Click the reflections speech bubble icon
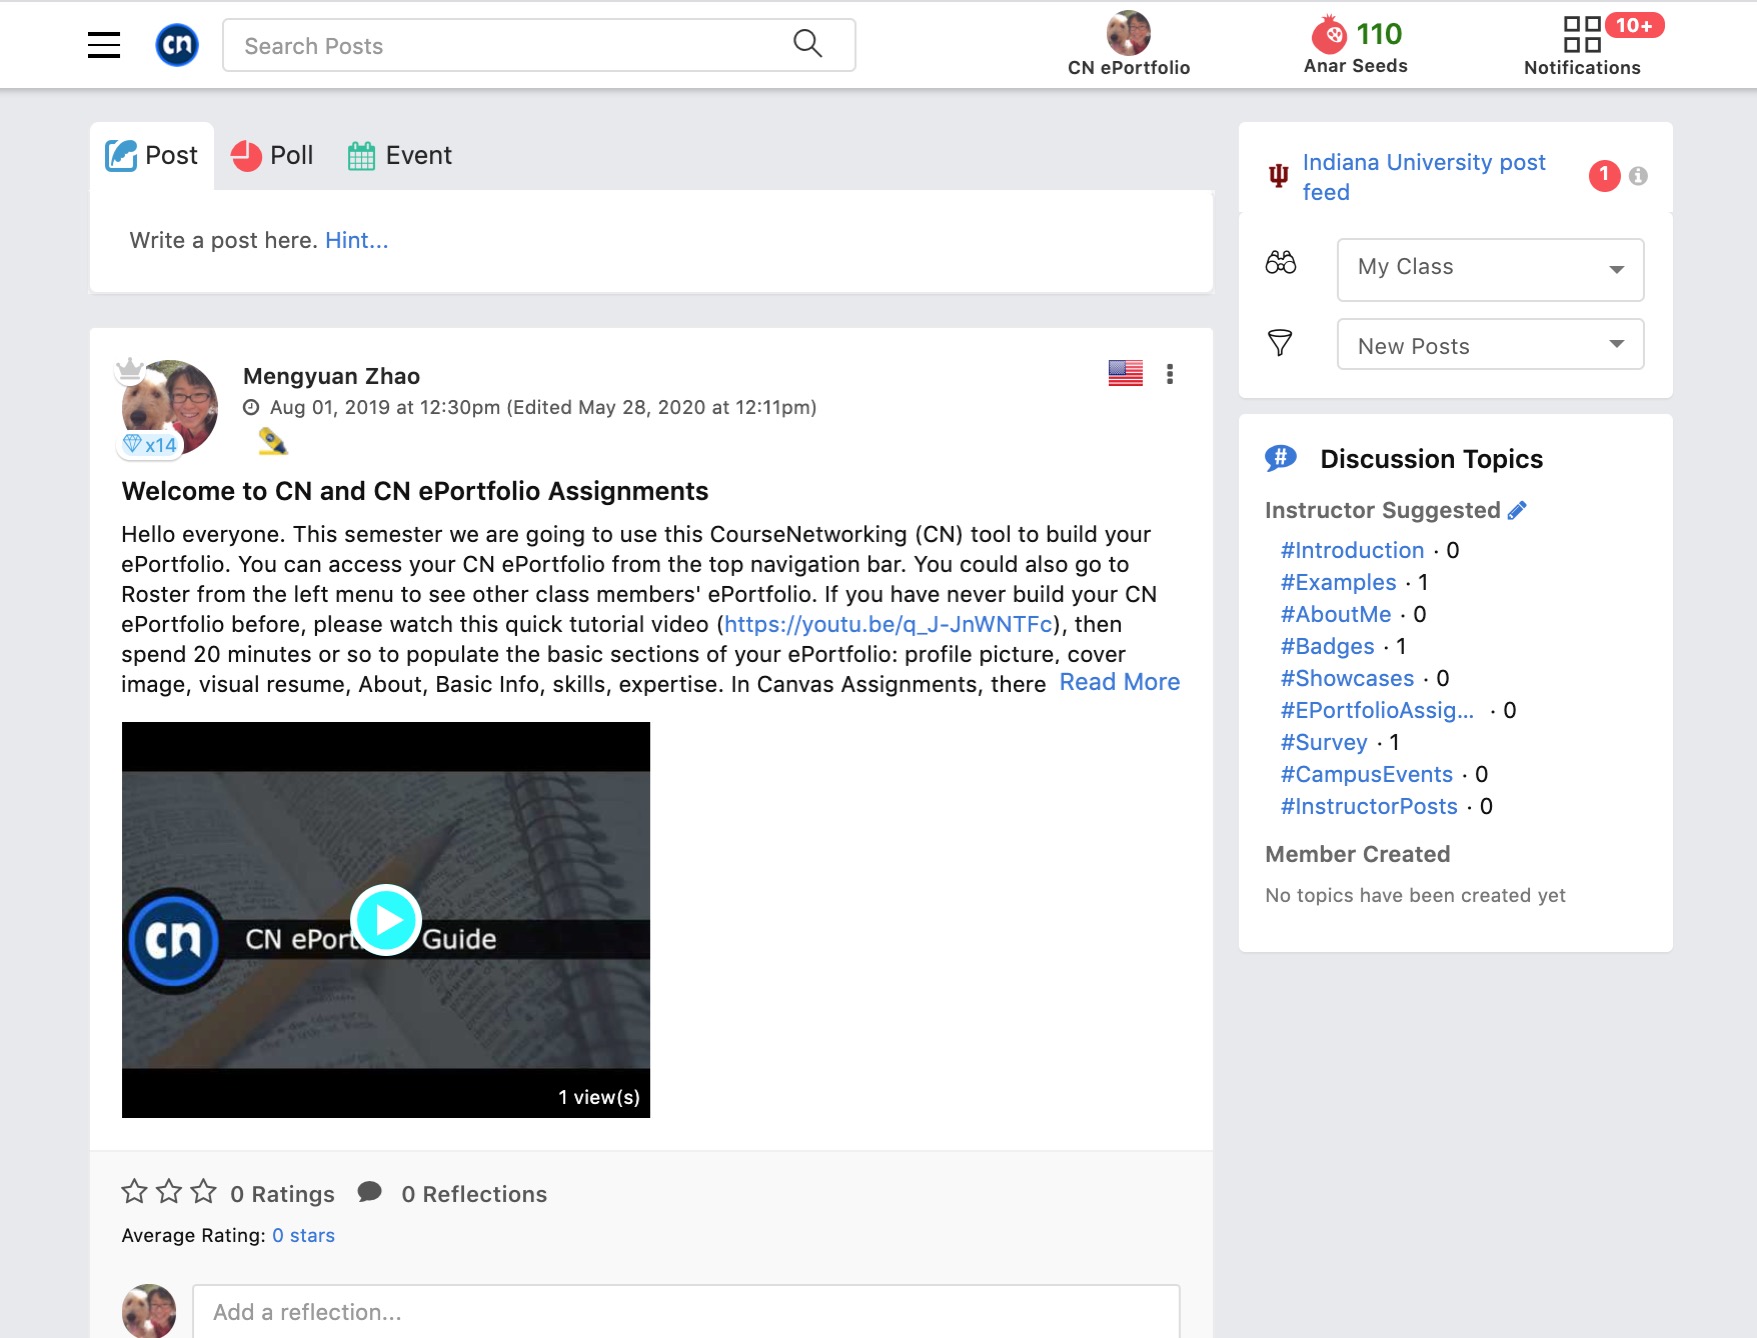This screenshot has width=1757, height=1338. [369, 1192]
